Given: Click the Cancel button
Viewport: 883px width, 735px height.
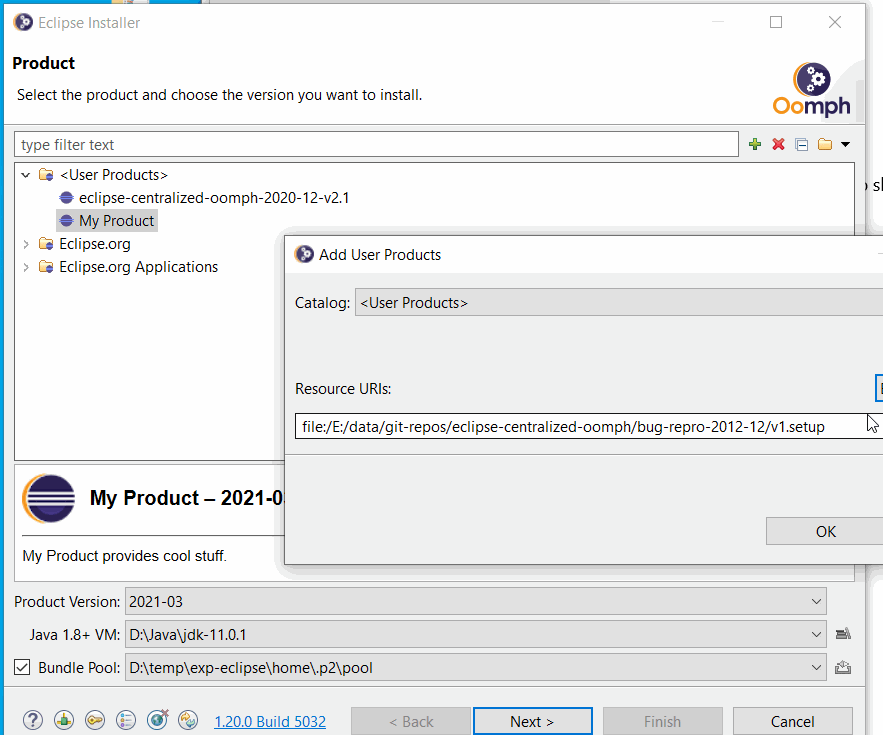Looking at the screenshot, I should click(x=793, y=721).
